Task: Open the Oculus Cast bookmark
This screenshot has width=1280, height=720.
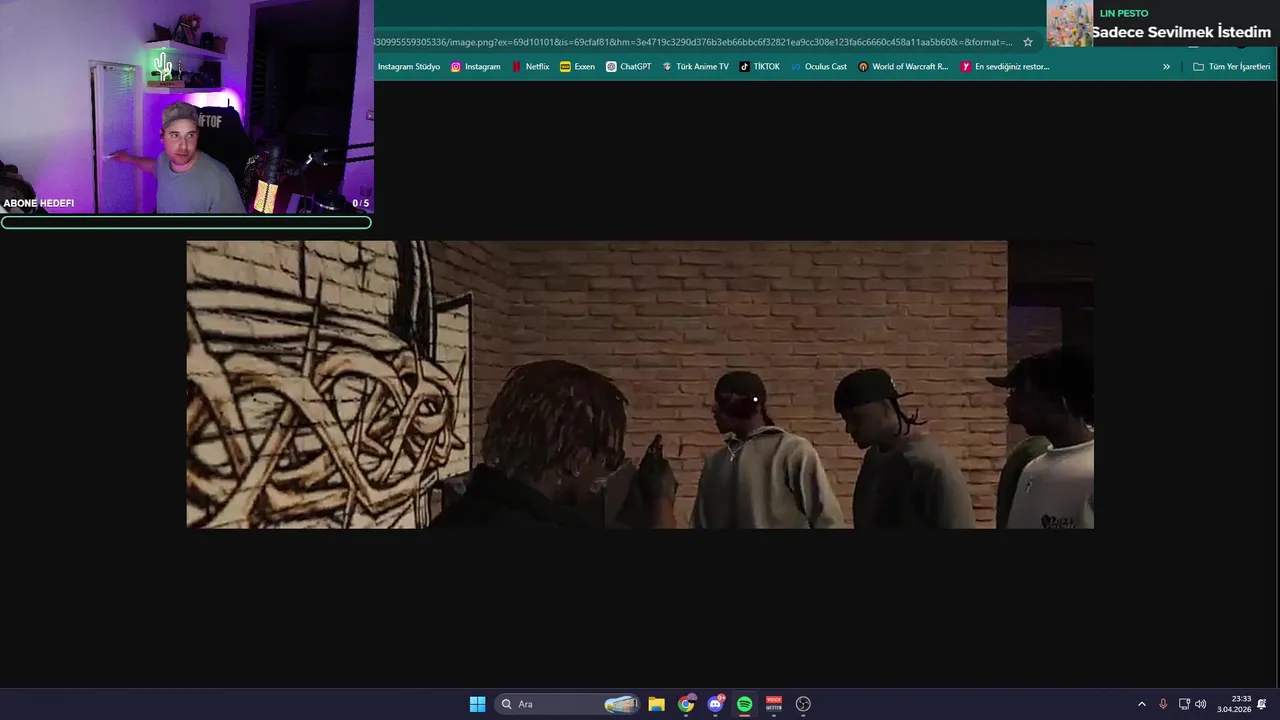Action: tap(818, 67)
